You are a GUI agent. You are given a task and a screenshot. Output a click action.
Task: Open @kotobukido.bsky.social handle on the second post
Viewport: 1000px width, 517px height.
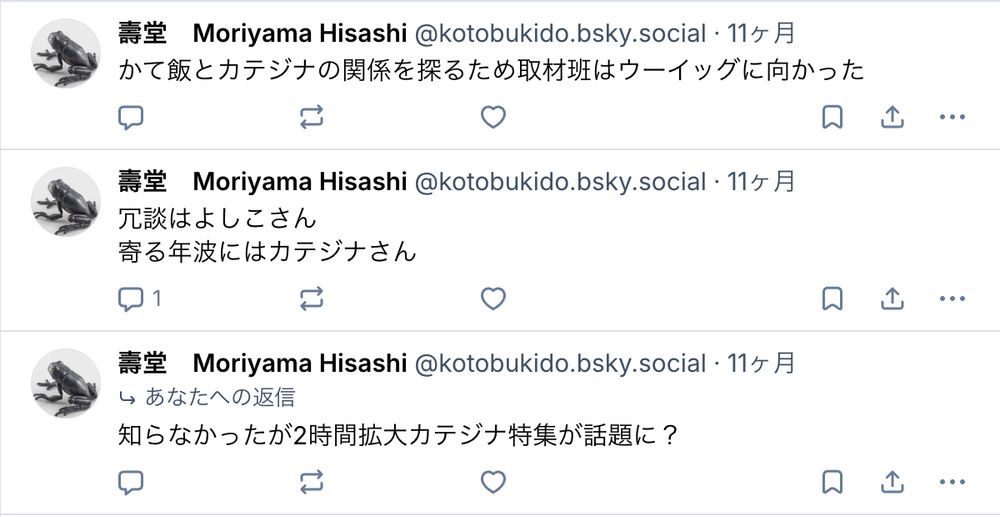pyautogui.click(x=560, y=182)
